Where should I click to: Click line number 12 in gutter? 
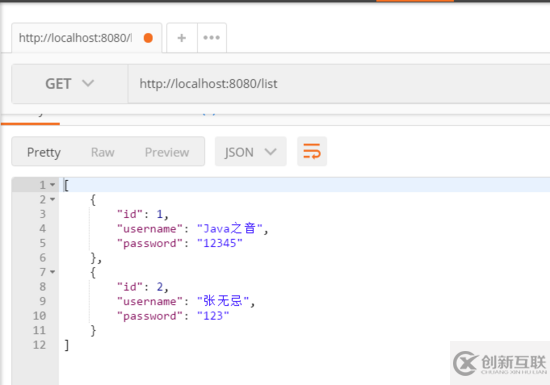(39, 345)
